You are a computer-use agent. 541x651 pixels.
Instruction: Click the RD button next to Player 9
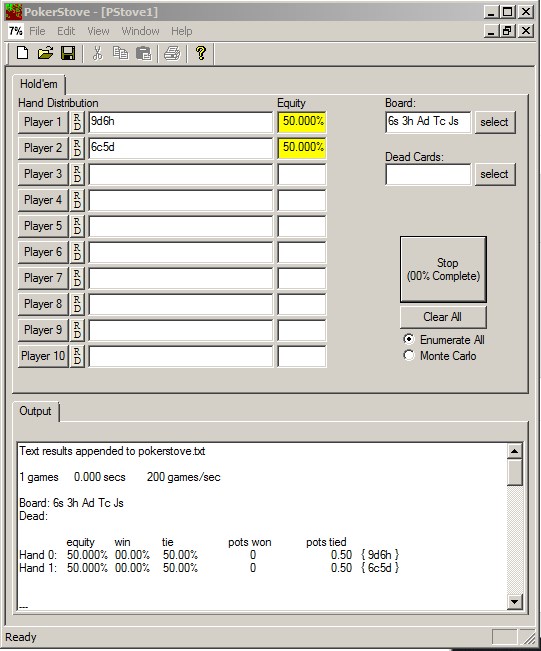(x=77, y=330)
